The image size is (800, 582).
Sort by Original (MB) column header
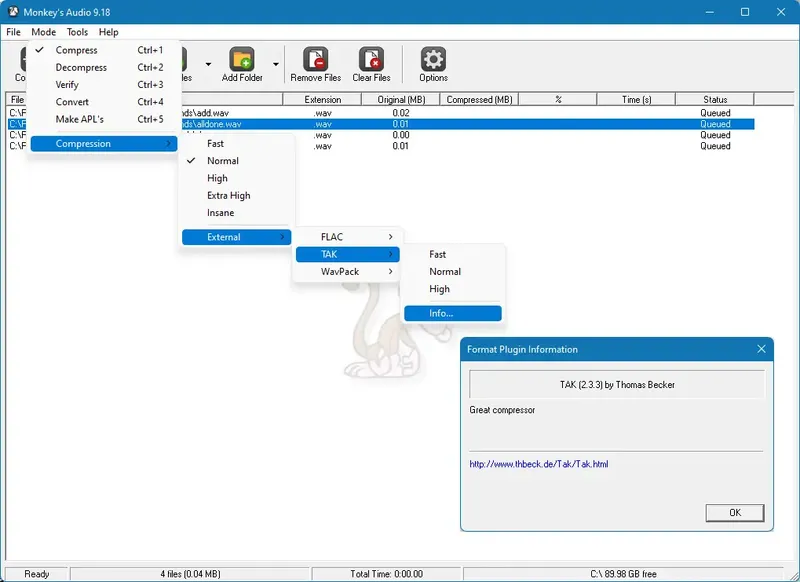click(401, 99)
